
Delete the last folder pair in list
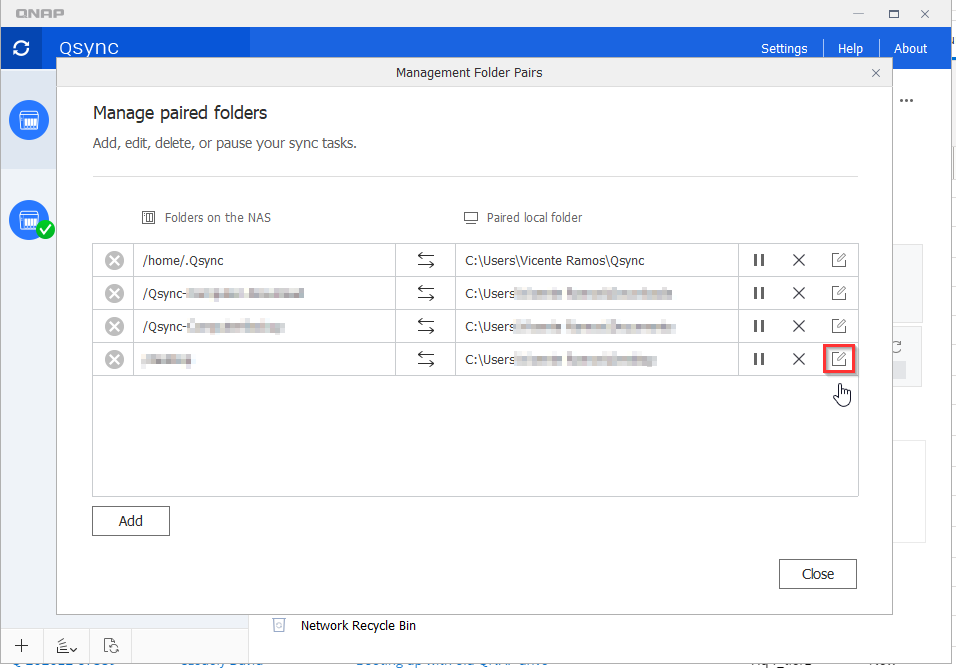coord(798,359)
